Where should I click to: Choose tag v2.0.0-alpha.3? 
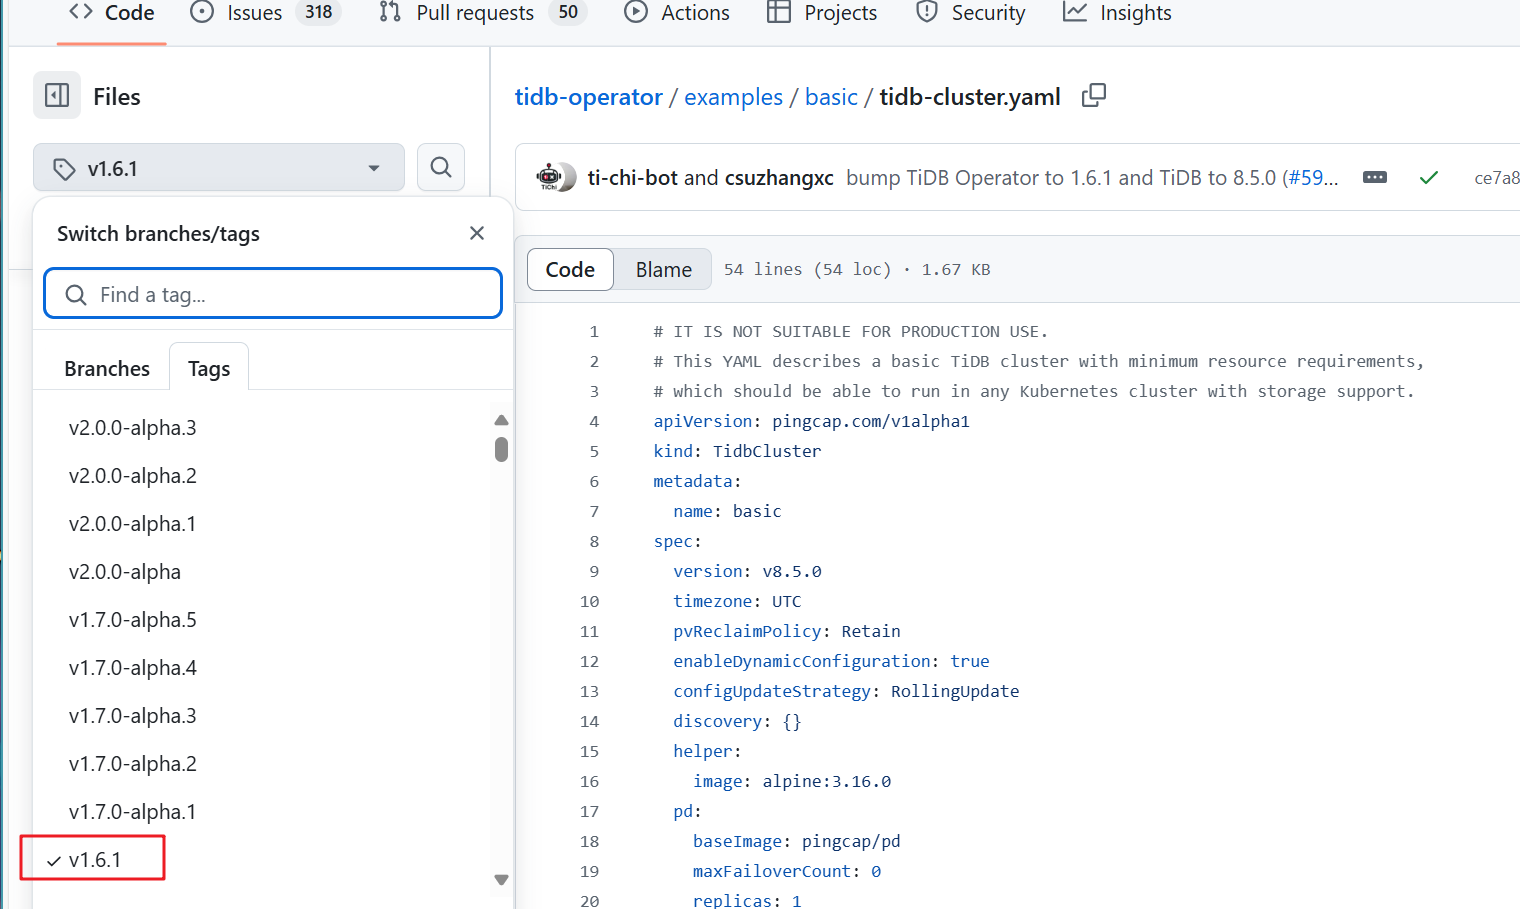[132, 428]
